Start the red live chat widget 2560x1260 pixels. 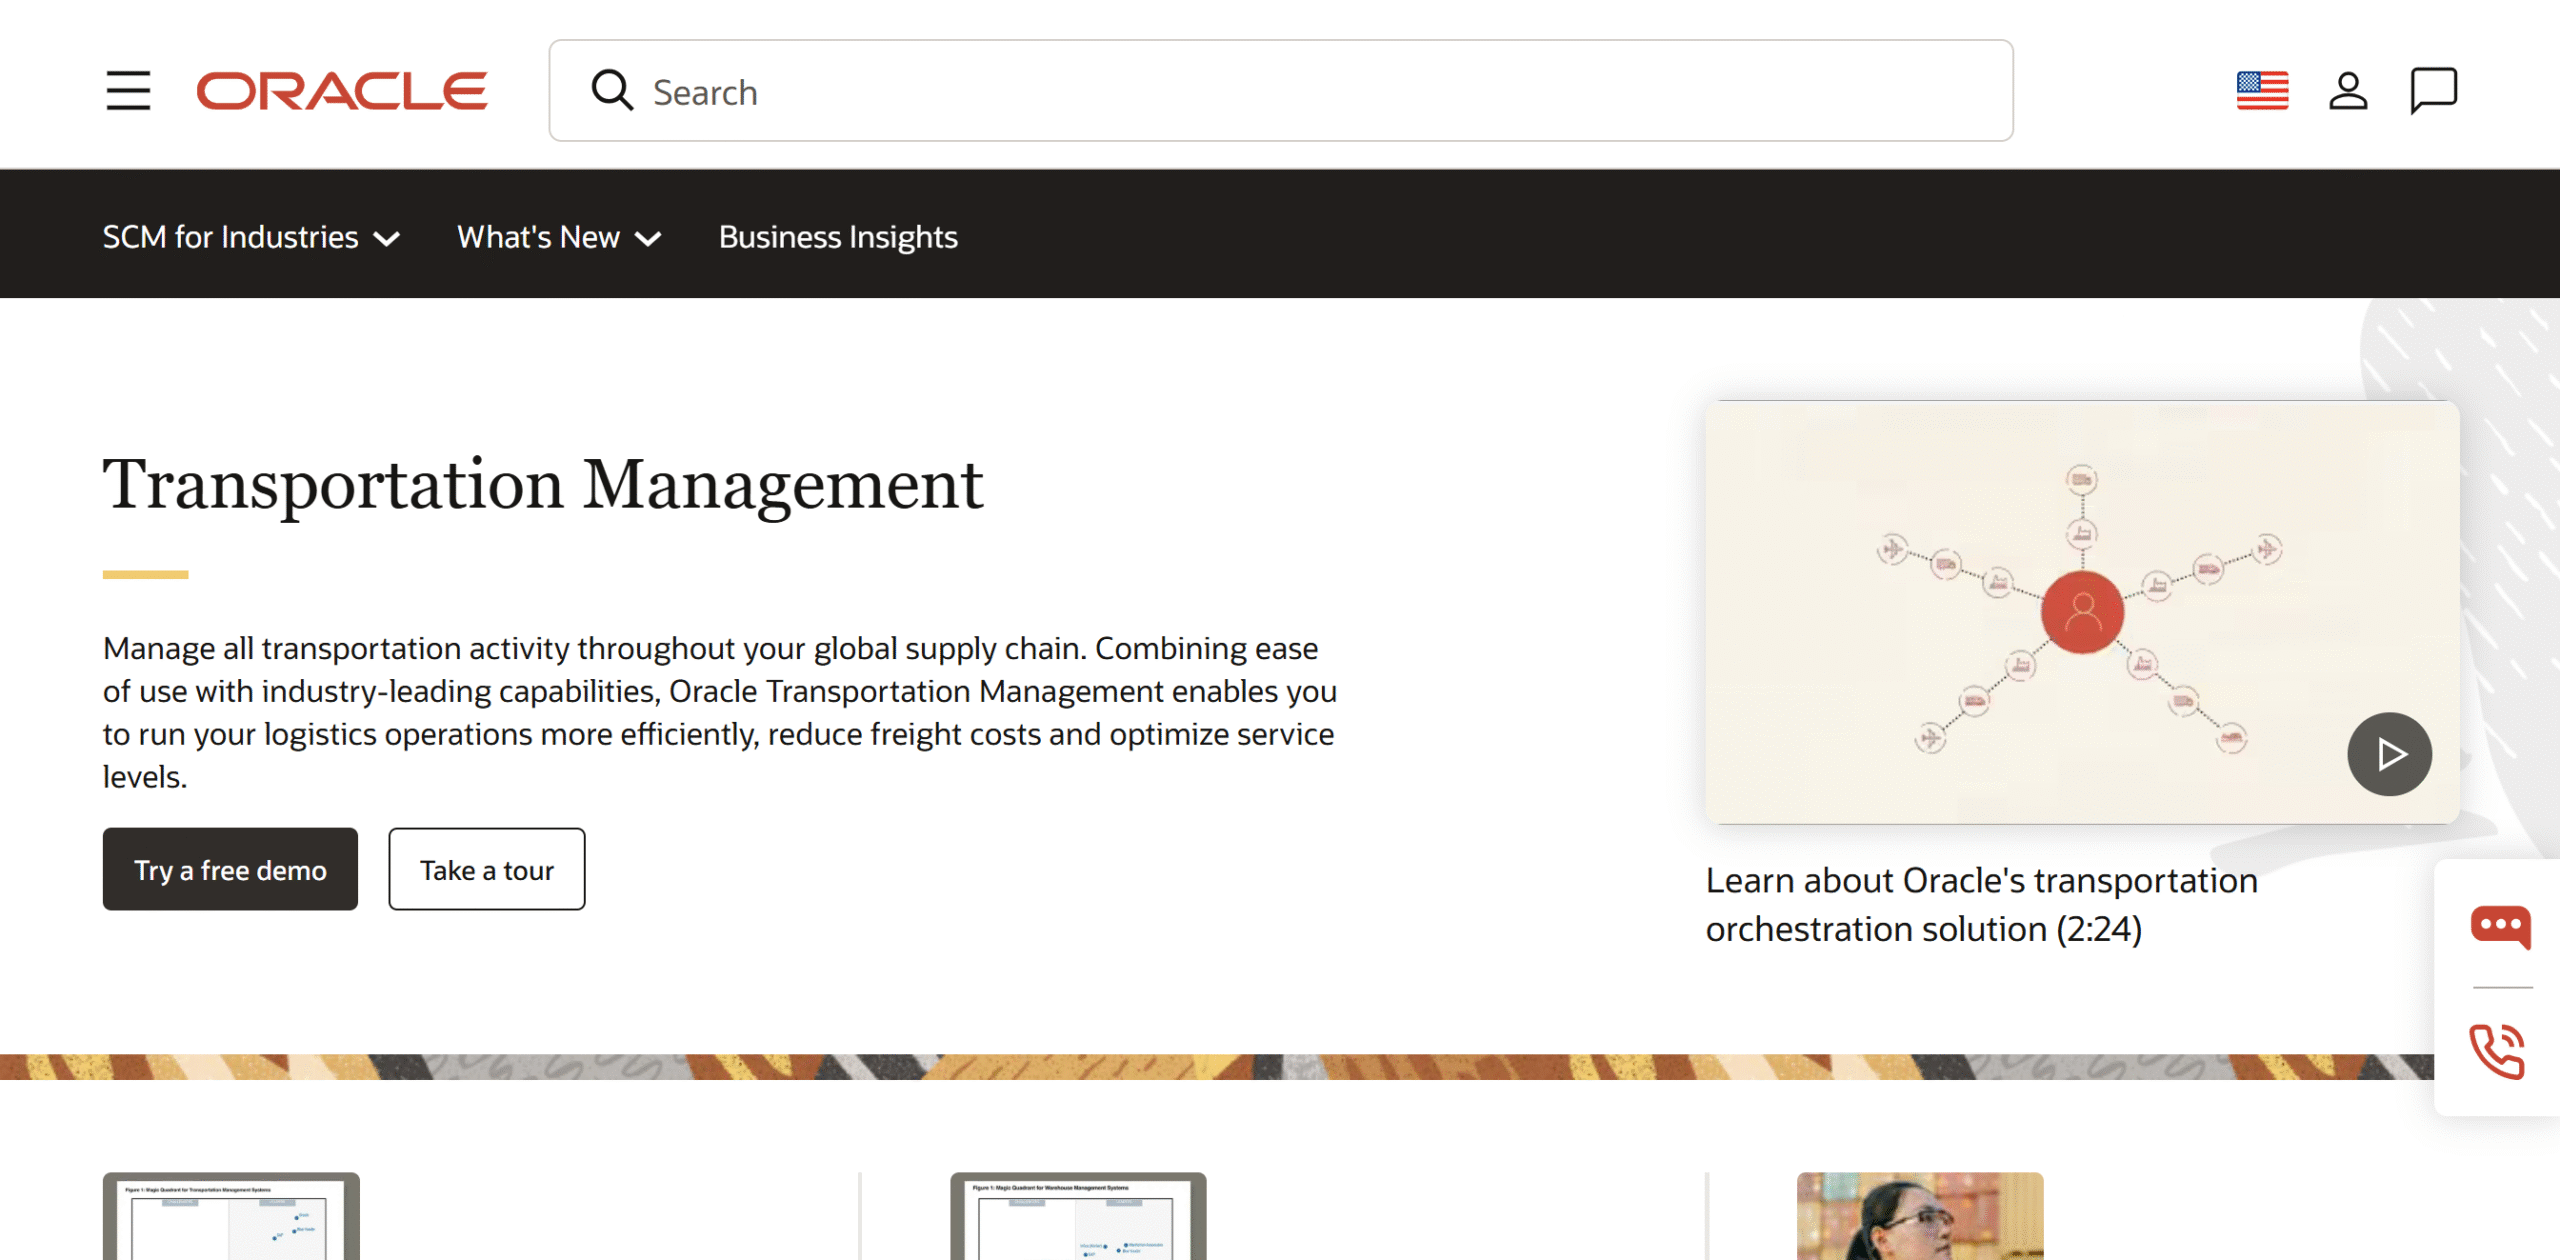click(x=2500, y=925)
